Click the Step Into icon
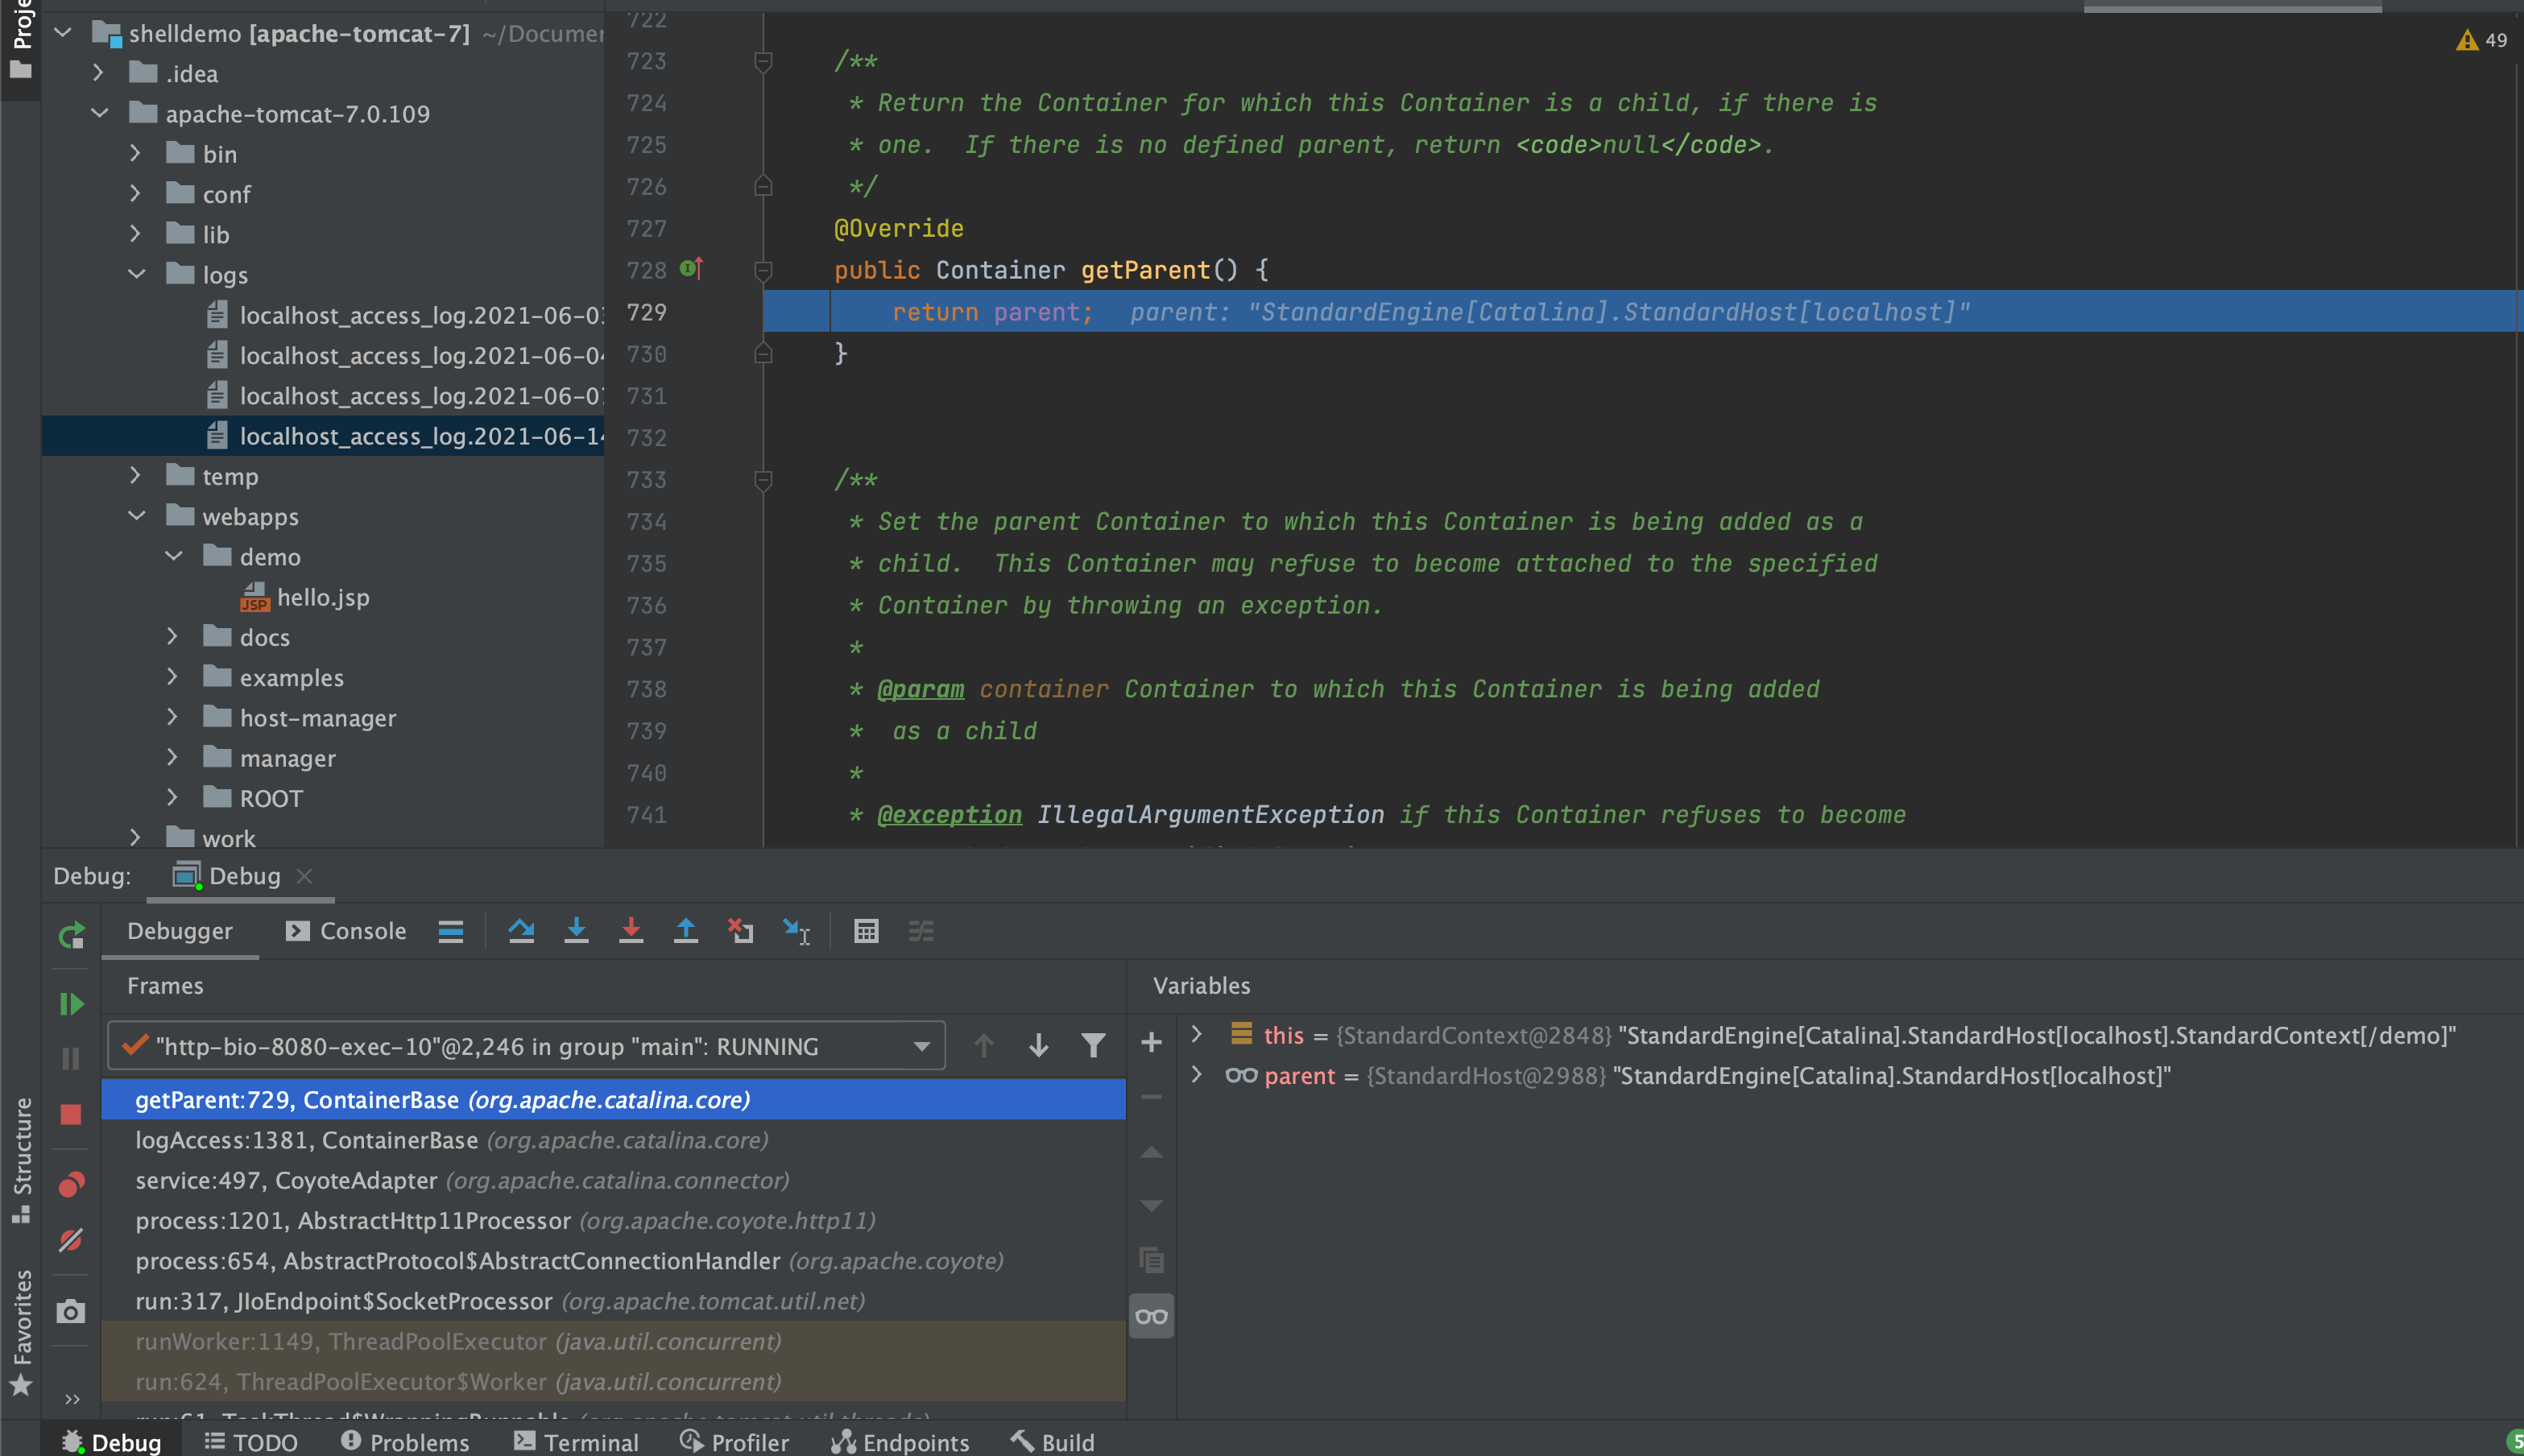 pos(576,931)
